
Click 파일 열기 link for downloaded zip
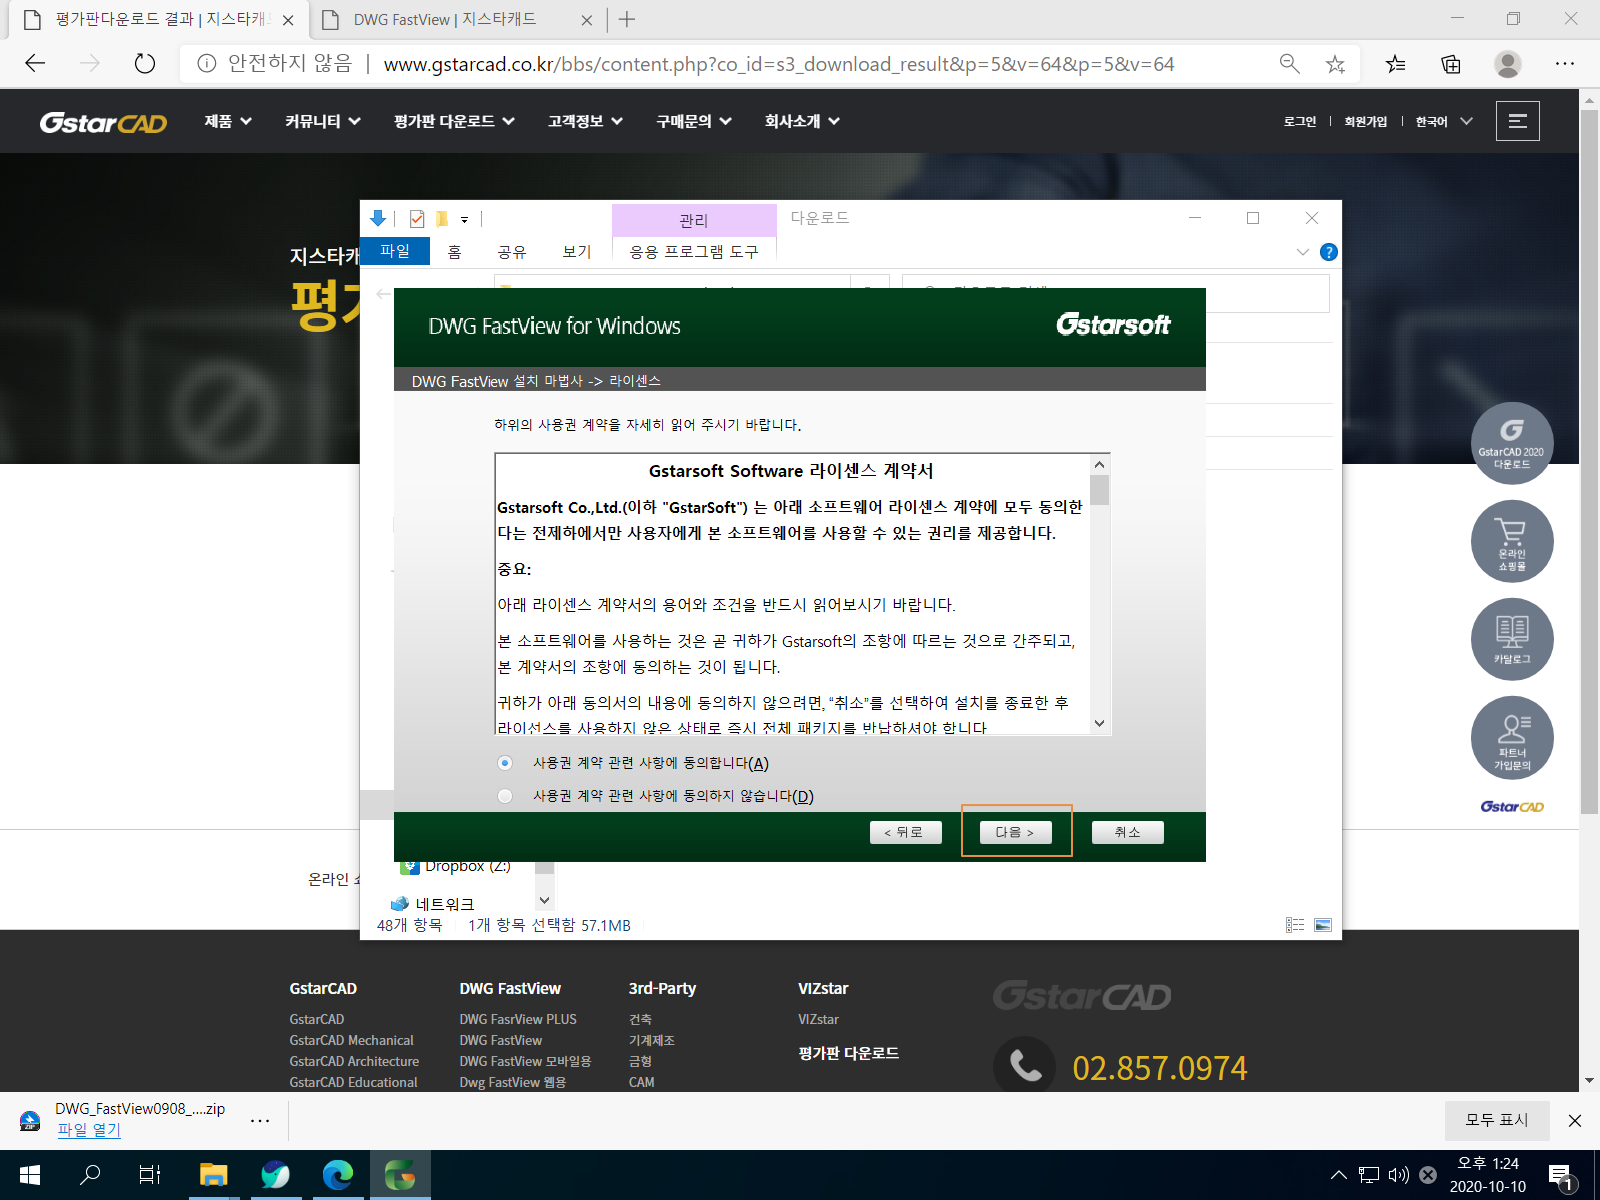pos(88,1130)
